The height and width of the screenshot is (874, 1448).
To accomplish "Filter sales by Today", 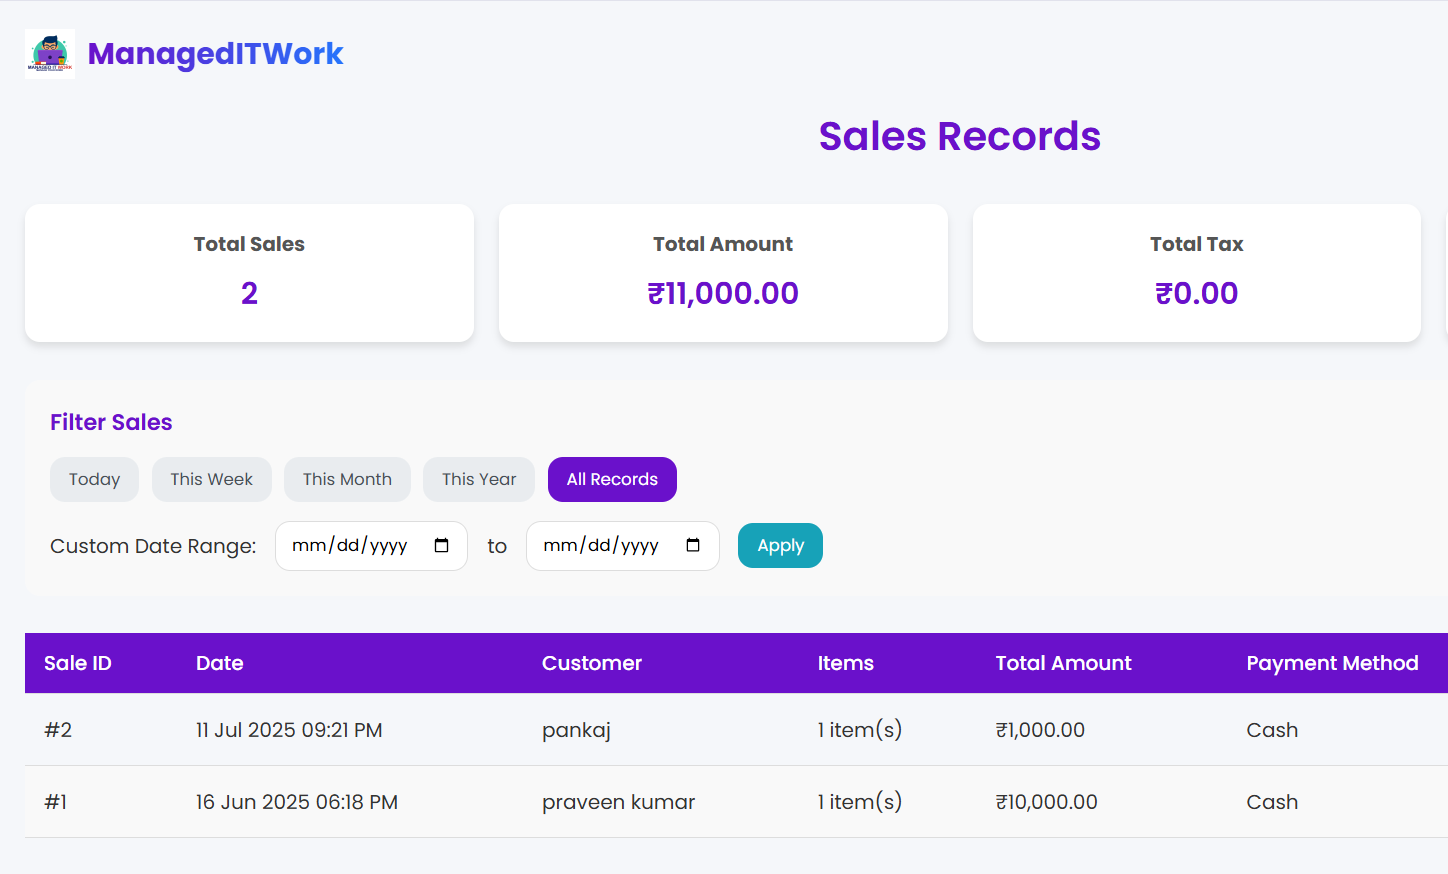I will (94, 480).
